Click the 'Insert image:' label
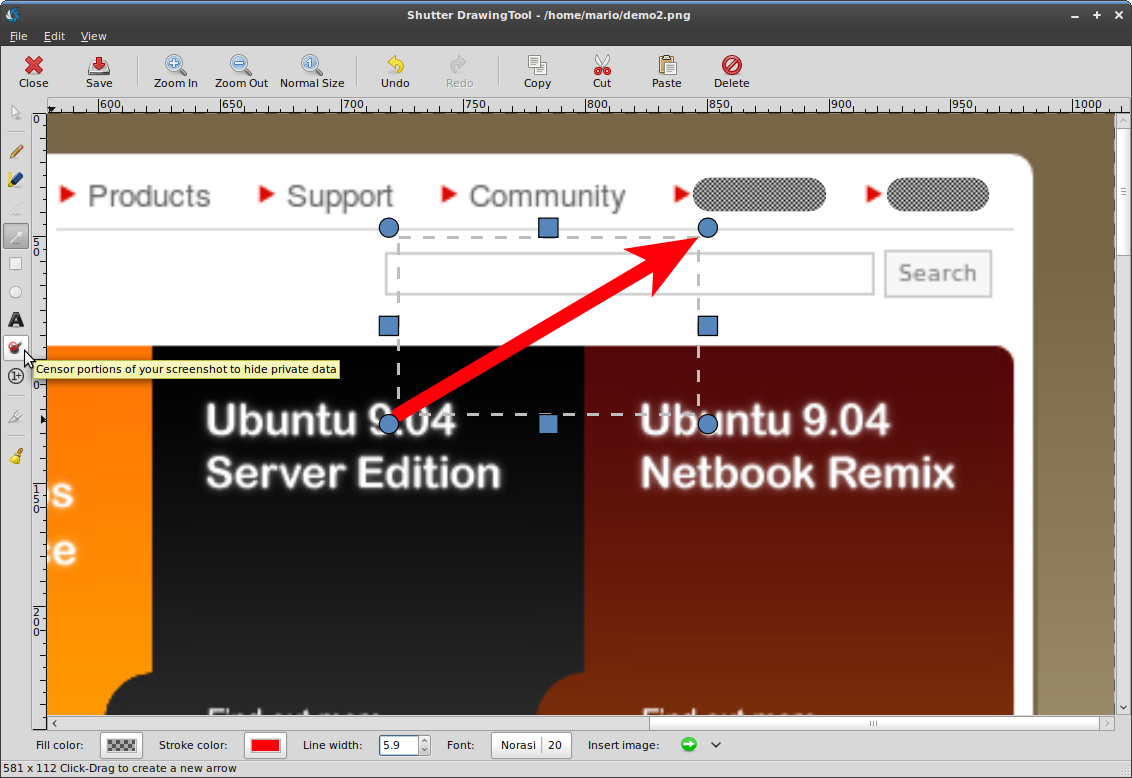The image size is (1132, 778). (x=623, y=746)
